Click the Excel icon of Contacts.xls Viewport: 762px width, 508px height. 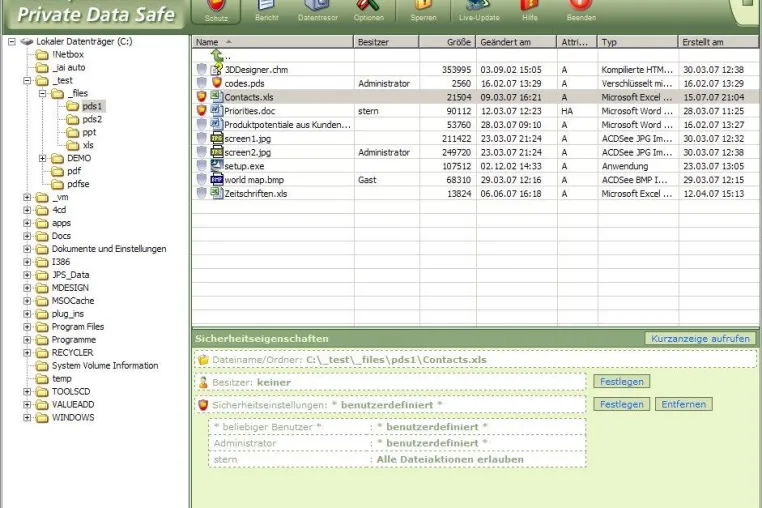(217, 96)
